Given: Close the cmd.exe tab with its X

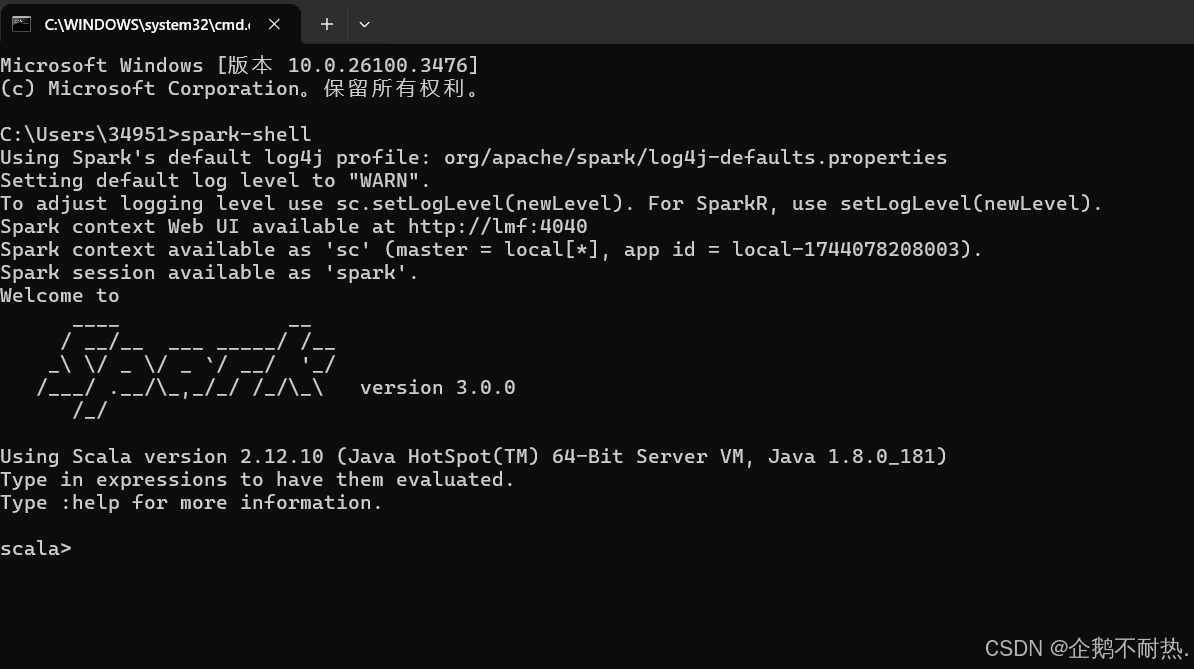Looking at the screenshot, I should click(x=274, y=24).
